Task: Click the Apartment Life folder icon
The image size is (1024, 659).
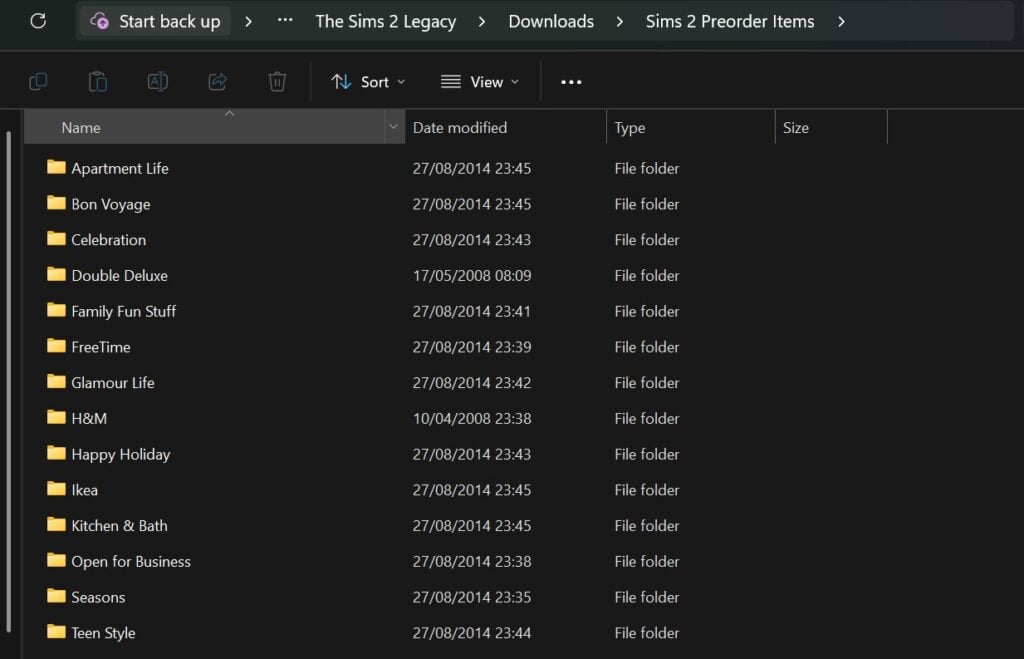Action: tap(56, 167)
